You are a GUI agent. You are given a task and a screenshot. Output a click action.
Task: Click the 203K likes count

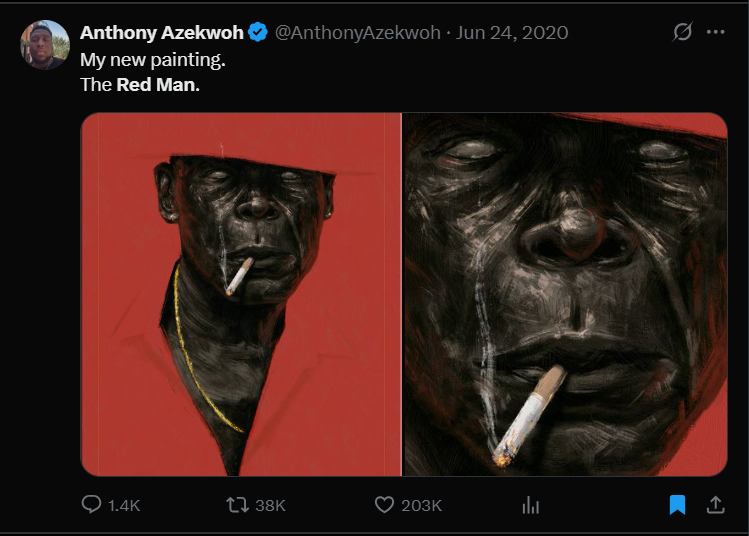[x=421, y=505]
